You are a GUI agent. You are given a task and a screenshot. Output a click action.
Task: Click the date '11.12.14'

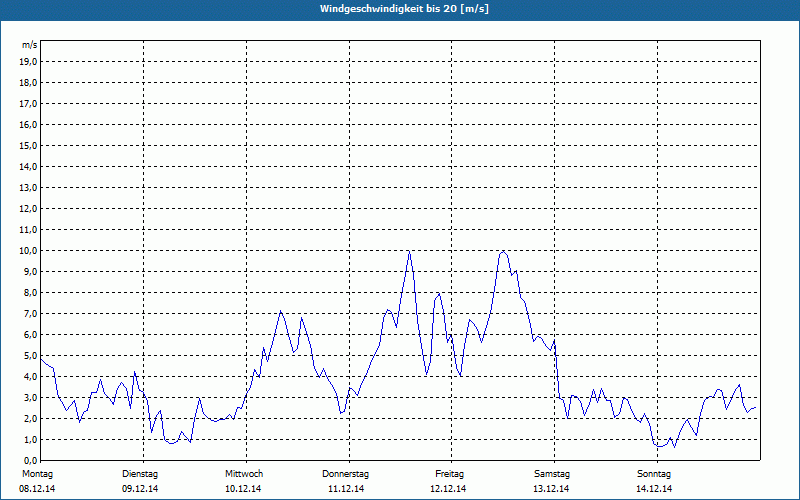pyautogui.click(x=346, y=489)
